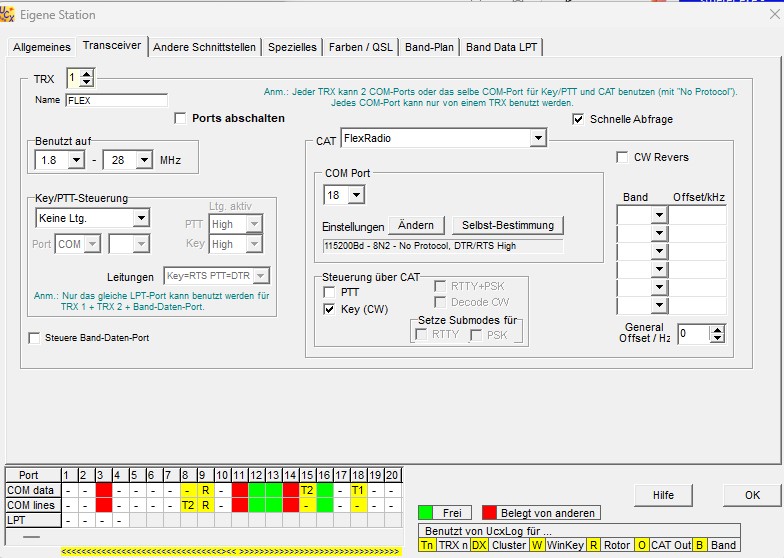Toggle the CW Revers checkbox
Image resolution: width=784 pixels, height=558 pixels.
click(x=623, y=157)
